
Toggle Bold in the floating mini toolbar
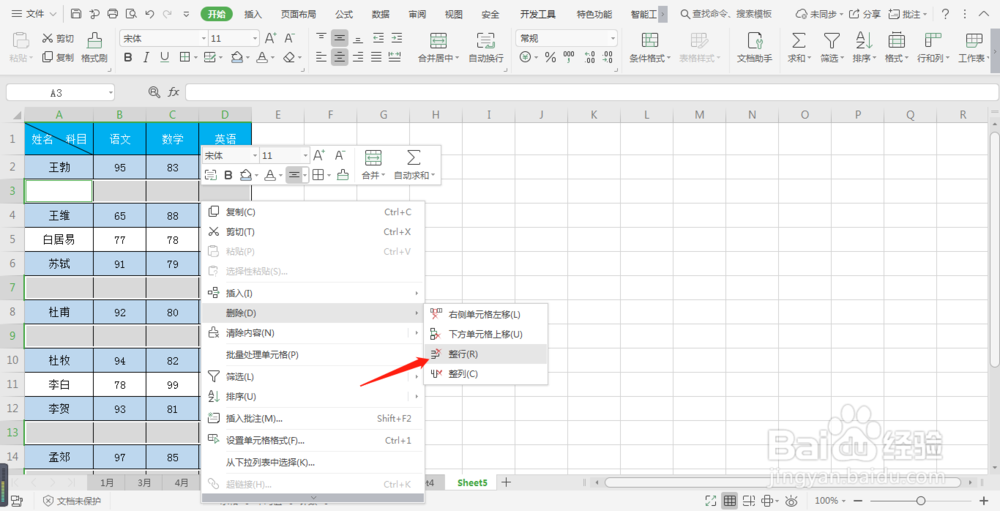[x=228, y=175]
